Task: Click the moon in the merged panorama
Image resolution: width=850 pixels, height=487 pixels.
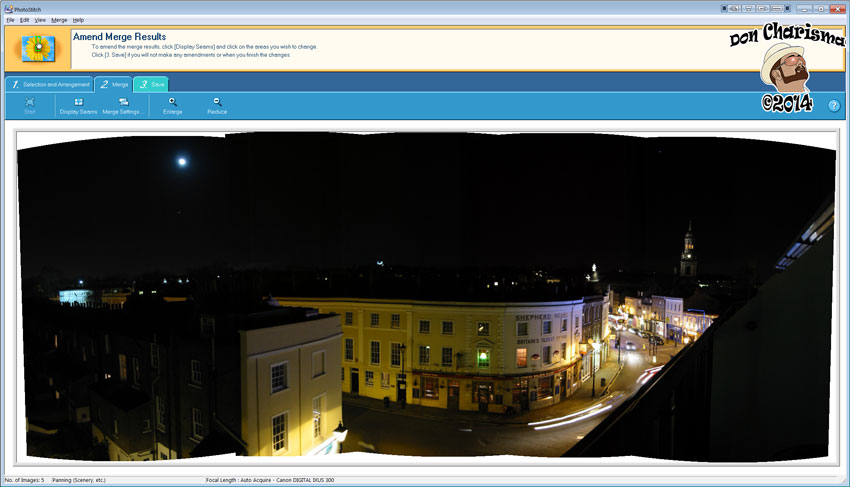Action: coord(181,160)
